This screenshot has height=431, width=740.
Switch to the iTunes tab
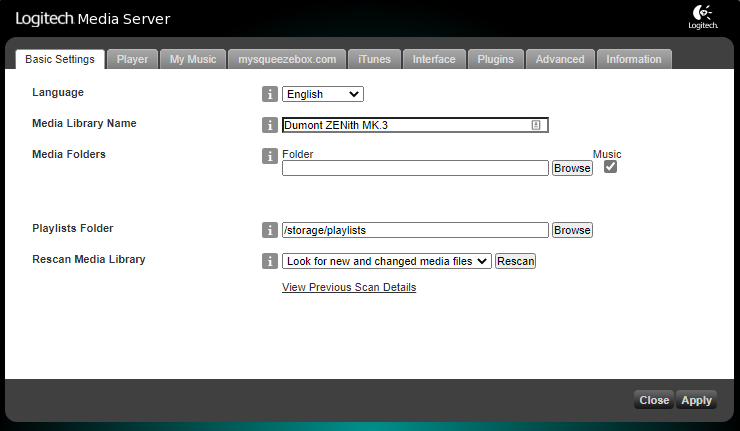tap(374, 59)
